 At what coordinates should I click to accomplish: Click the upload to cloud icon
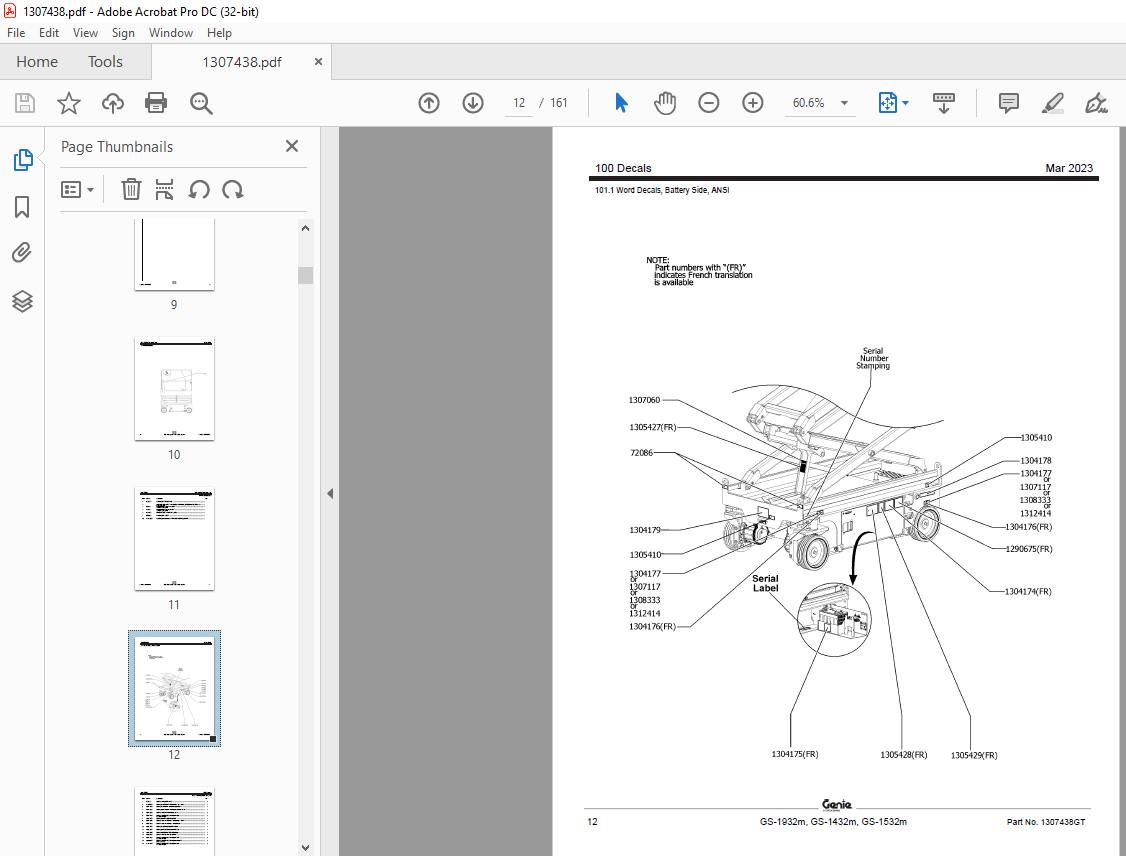113,103
